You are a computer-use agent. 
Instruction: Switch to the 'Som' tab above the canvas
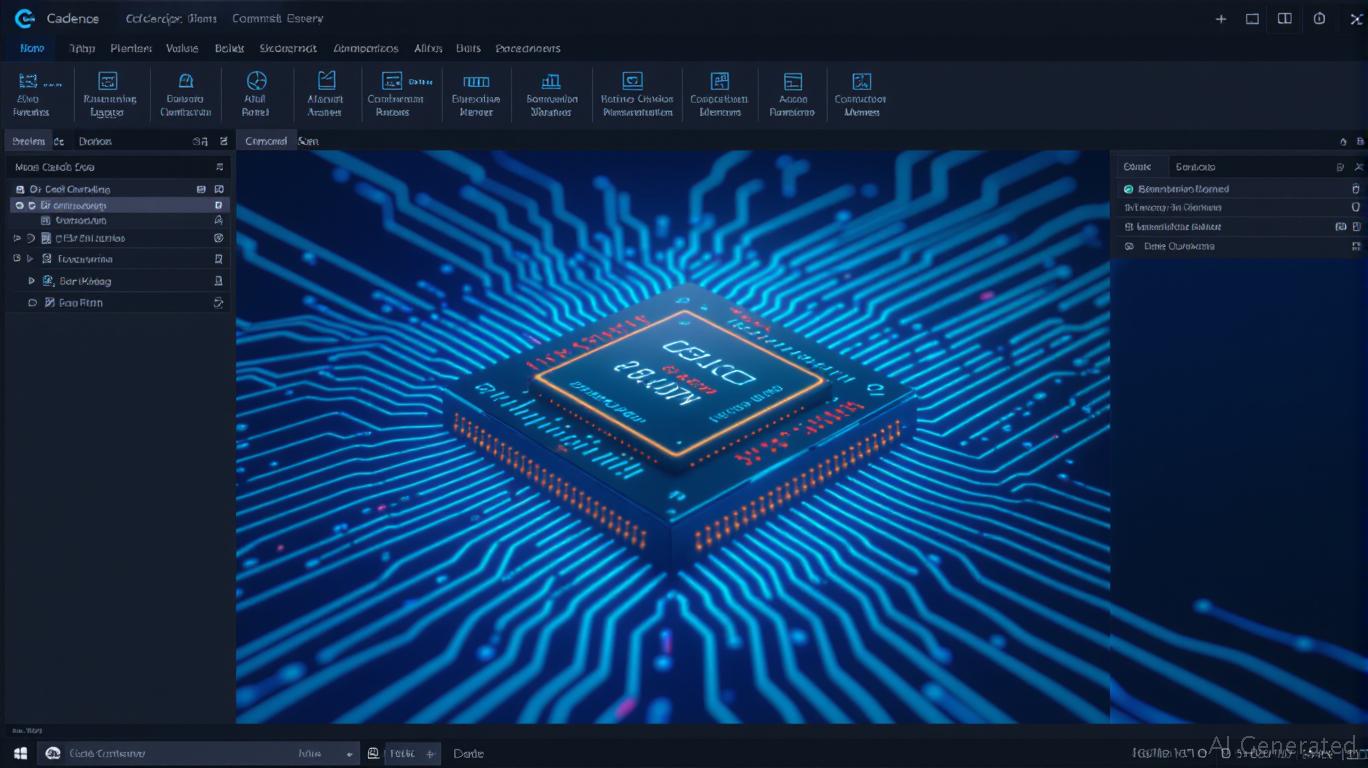coord(308,141)
